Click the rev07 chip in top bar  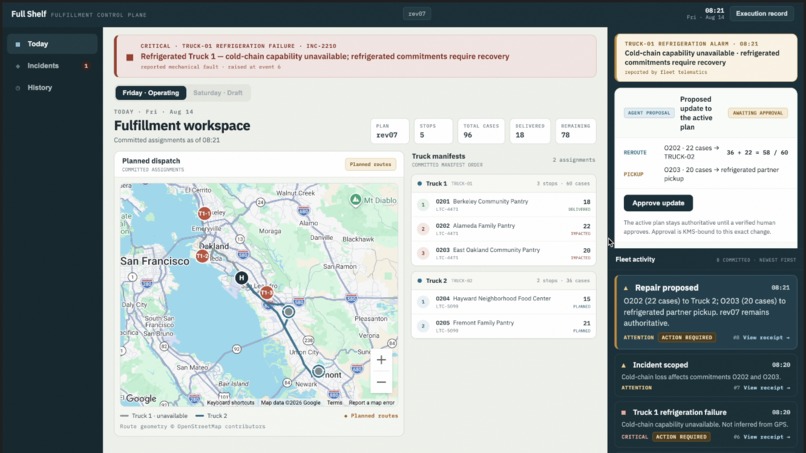[x=417, y=14]
